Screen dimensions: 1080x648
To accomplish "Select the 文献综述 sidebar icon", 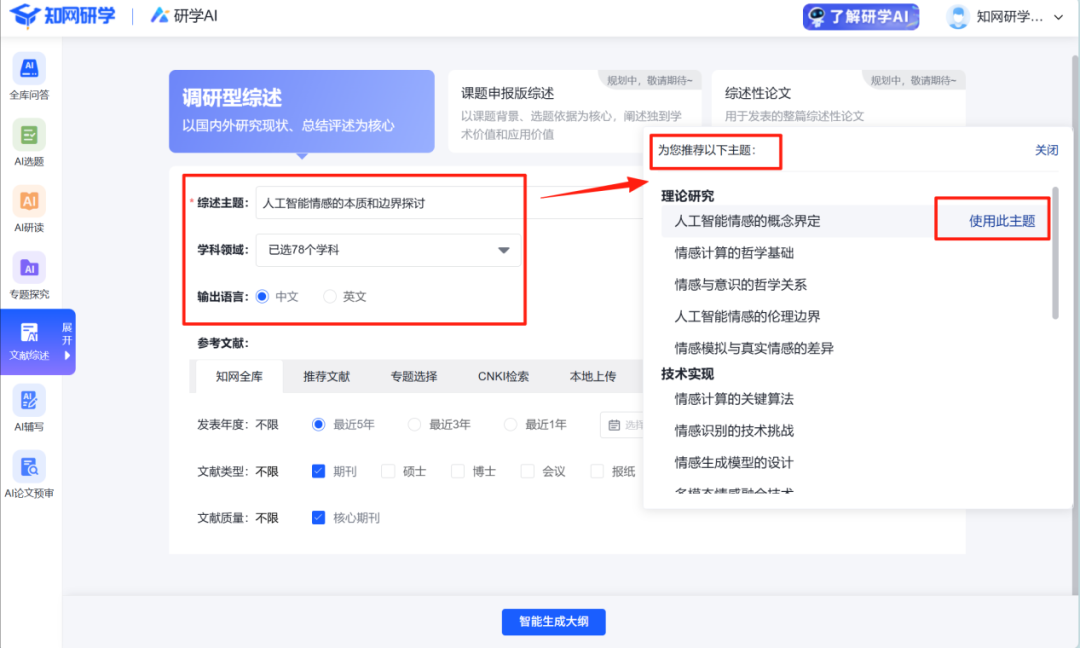I will click(x=29, y=334).
